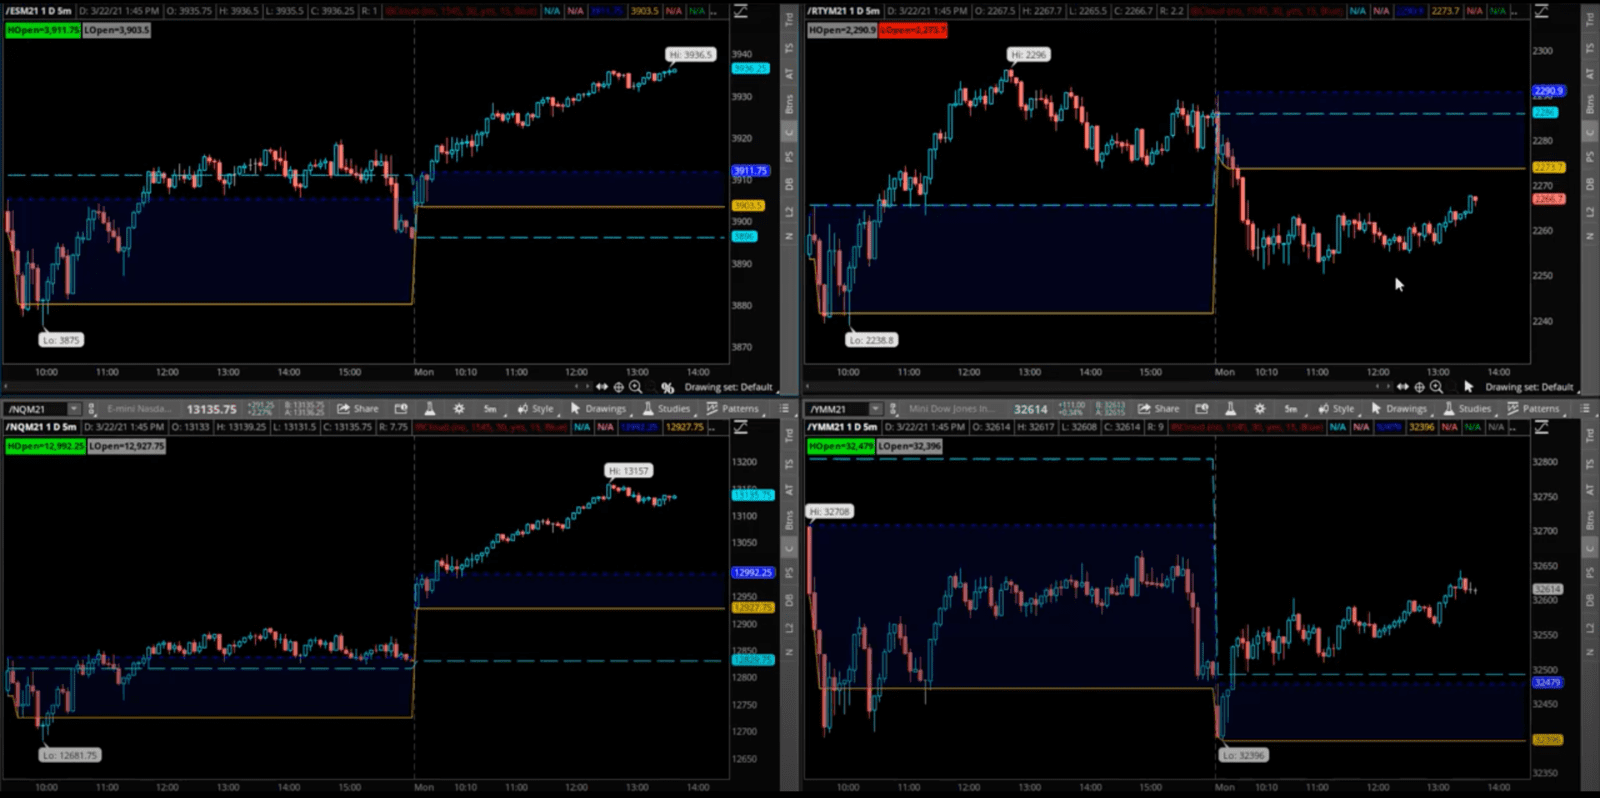The image size is (1600, 798).
Task: Open the Style dropdown in /NQM21 toolbar
Action: (x=536, y=409)
